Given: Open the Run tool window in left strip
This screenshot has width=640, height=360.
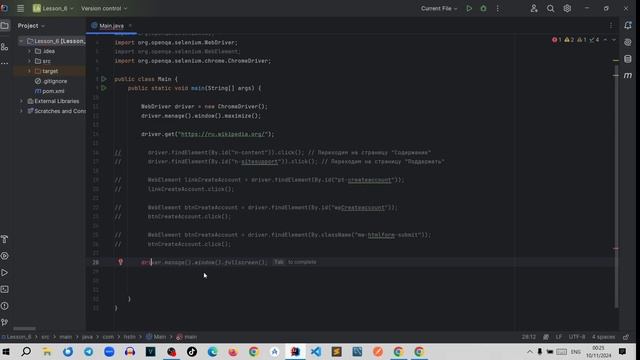Looking at the screenshot, I should 4,273.
